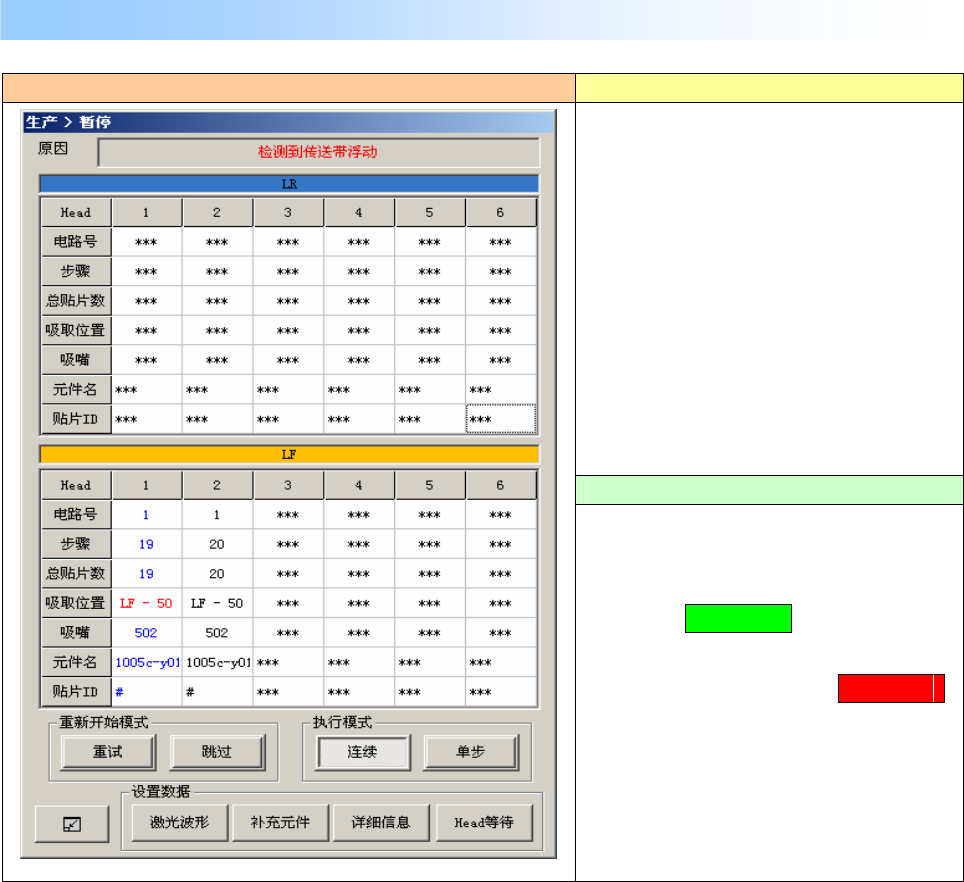Click the blue LR section bar
Screen dimensions: 964x882
289,184
